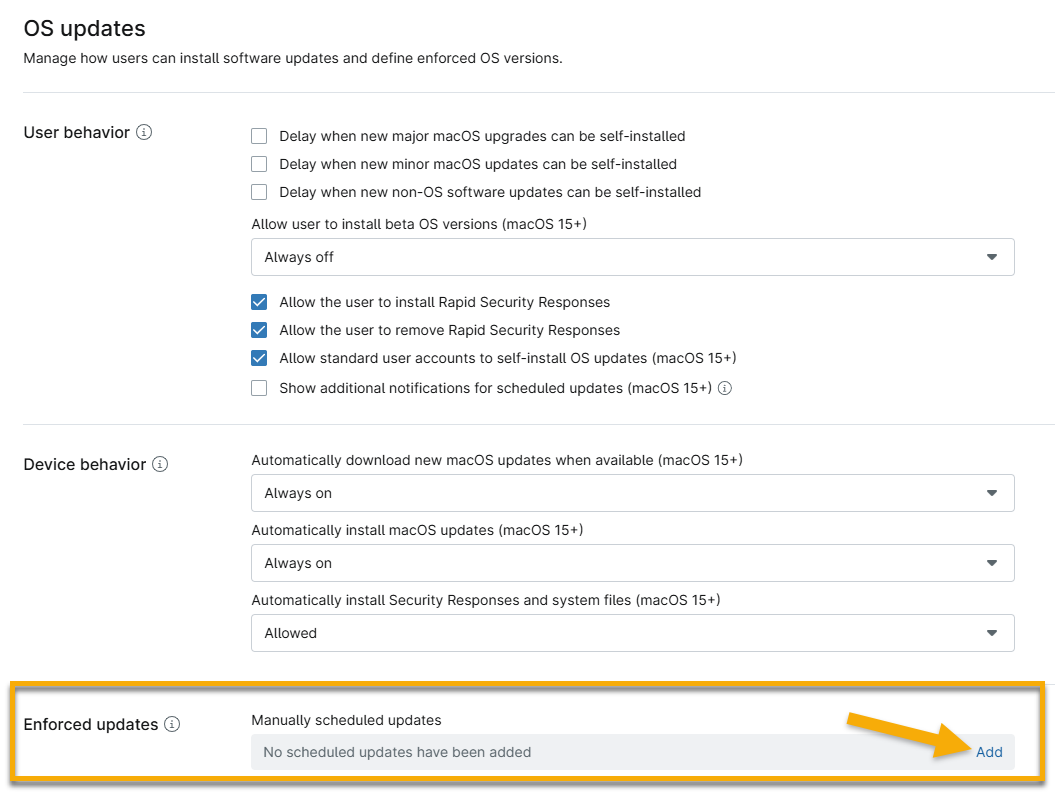This screenshot has width=1055, height=795.
Task: Click chevron on the download updates dropdown
Action: (992, 493)
